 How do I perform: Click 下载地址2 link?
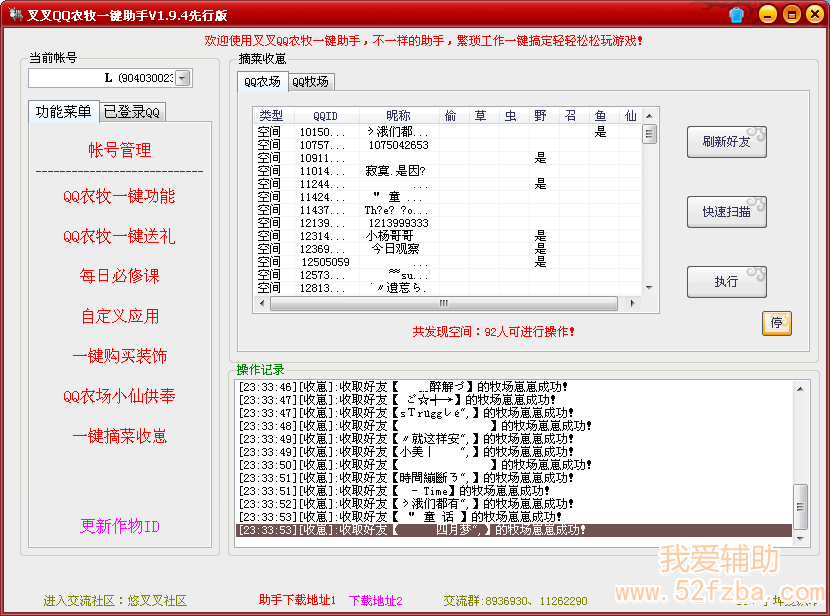[376, 601]
